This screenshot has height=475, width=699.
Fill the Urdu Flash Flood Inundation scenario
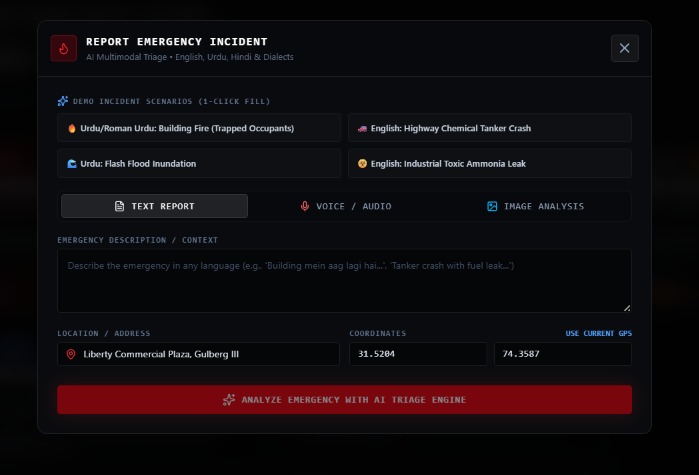coord(199,164)
